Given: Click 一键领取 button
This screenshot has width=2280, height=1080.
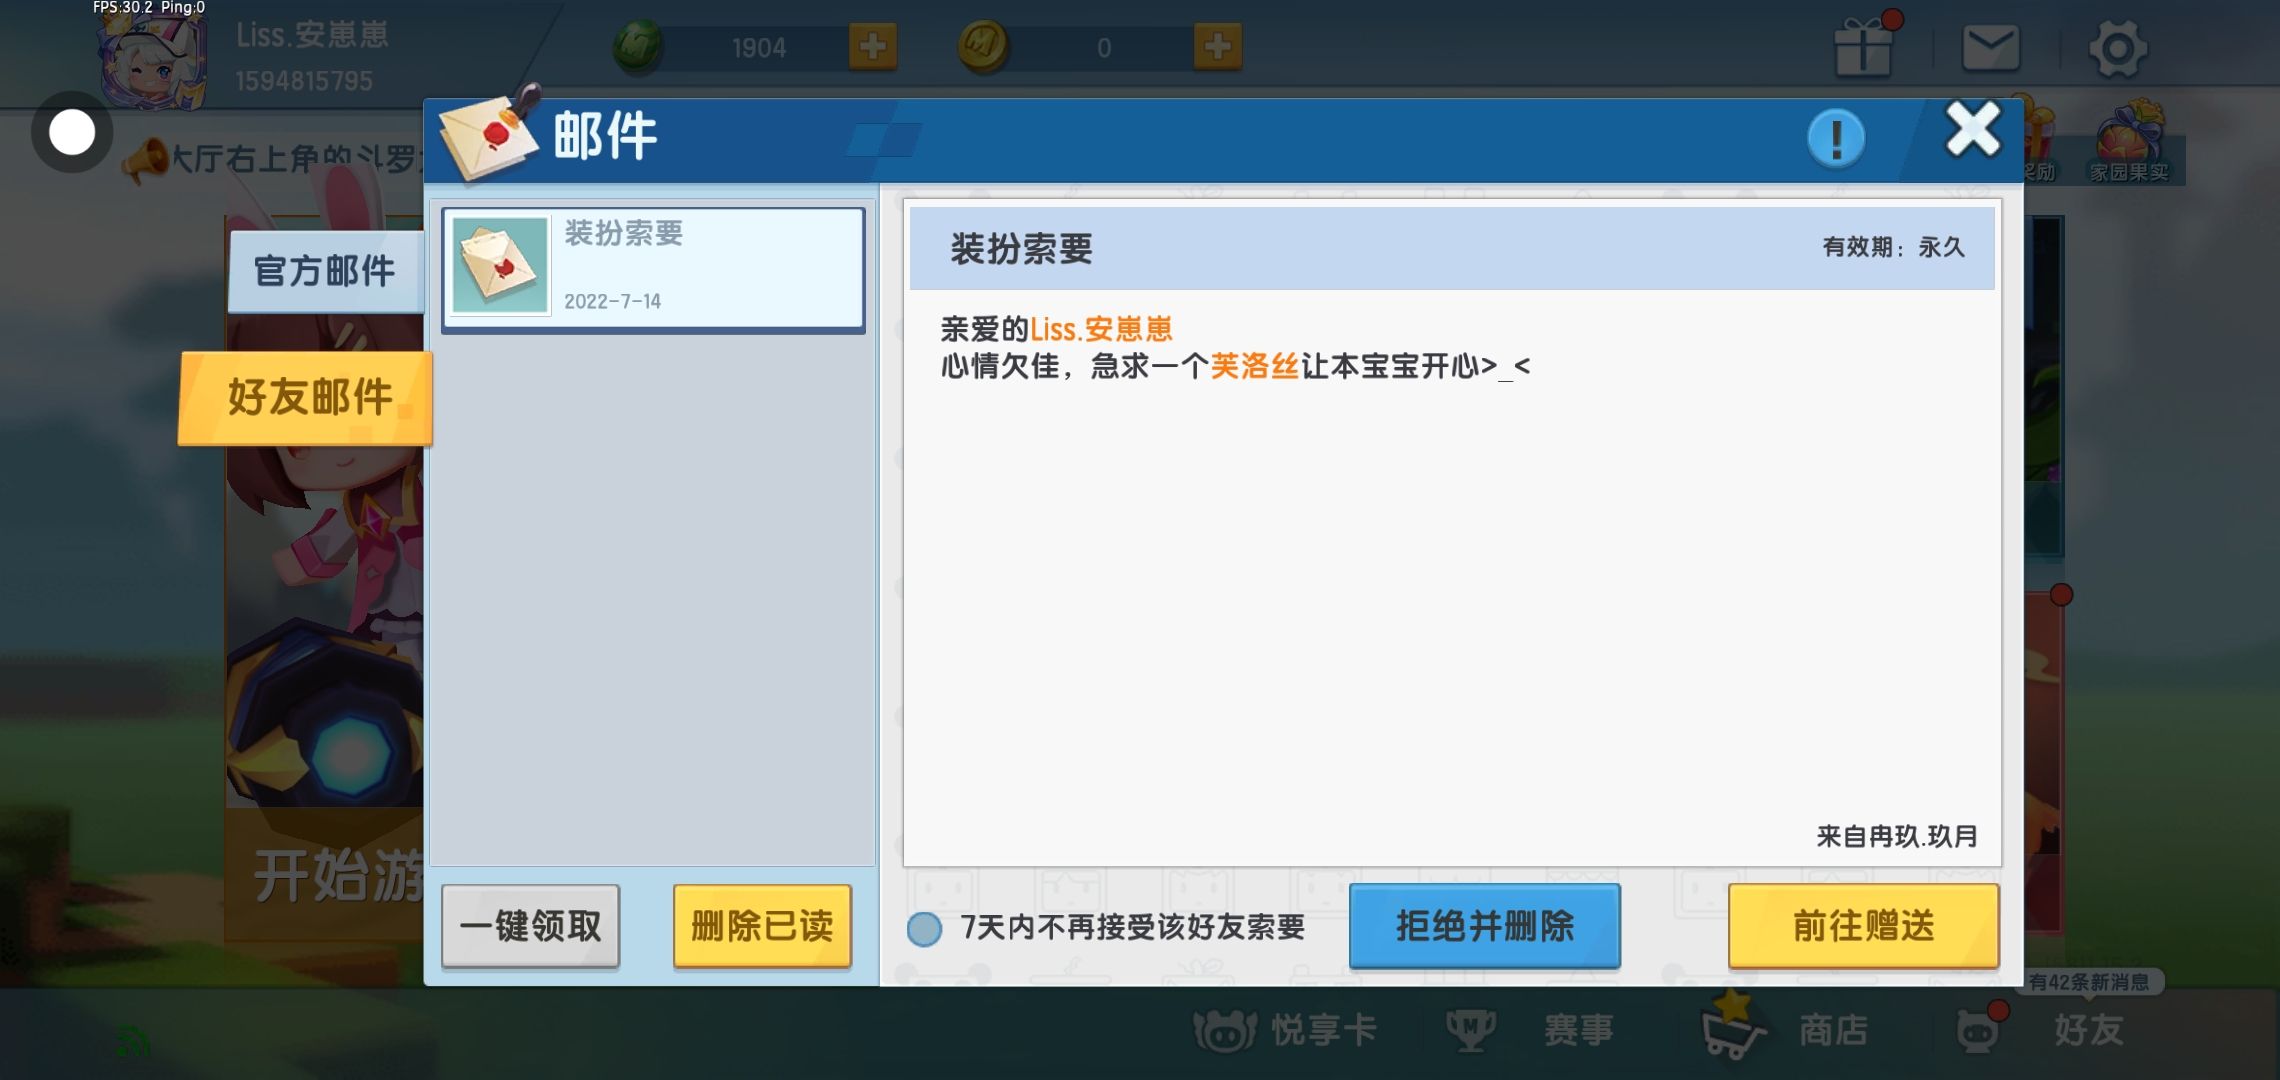Looking at the screenshot, I should point(530,926).
